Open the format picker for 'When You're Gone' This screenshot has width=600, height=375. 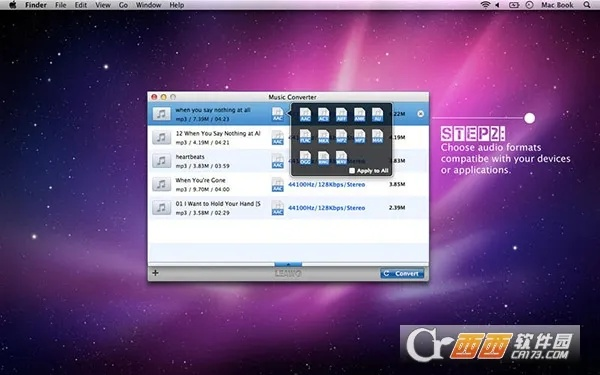pos(277,184)
